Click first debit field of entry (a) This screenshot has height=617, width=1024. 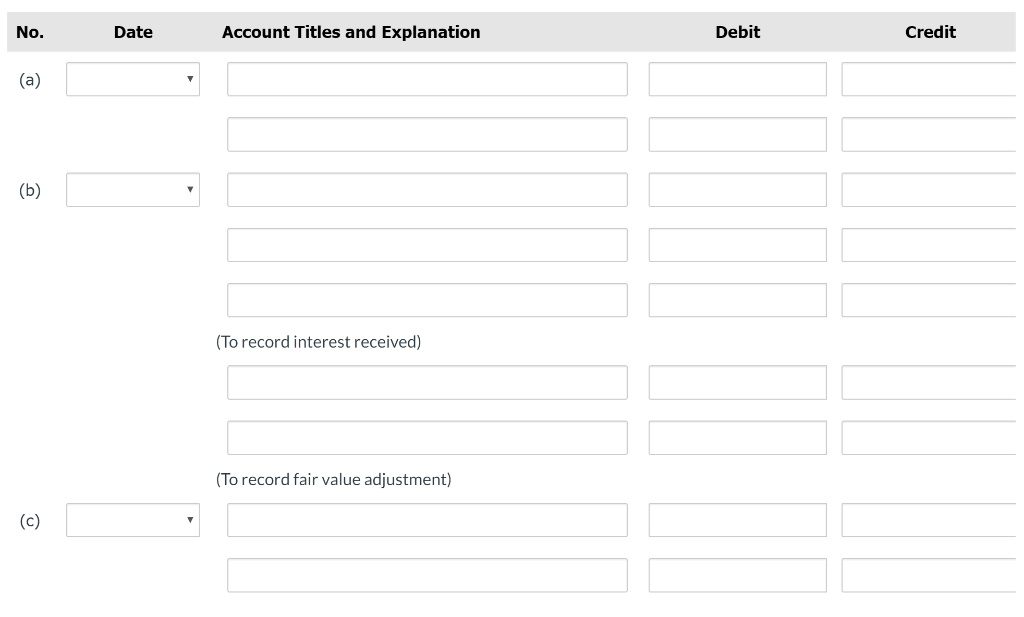pyautogui.click(x=737, y=80)
